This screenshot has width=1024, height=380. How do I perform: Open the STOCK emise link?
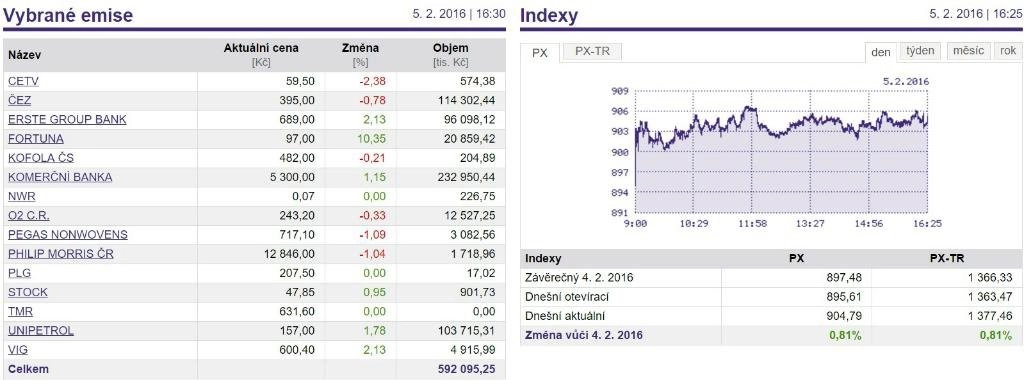(27, 292)
